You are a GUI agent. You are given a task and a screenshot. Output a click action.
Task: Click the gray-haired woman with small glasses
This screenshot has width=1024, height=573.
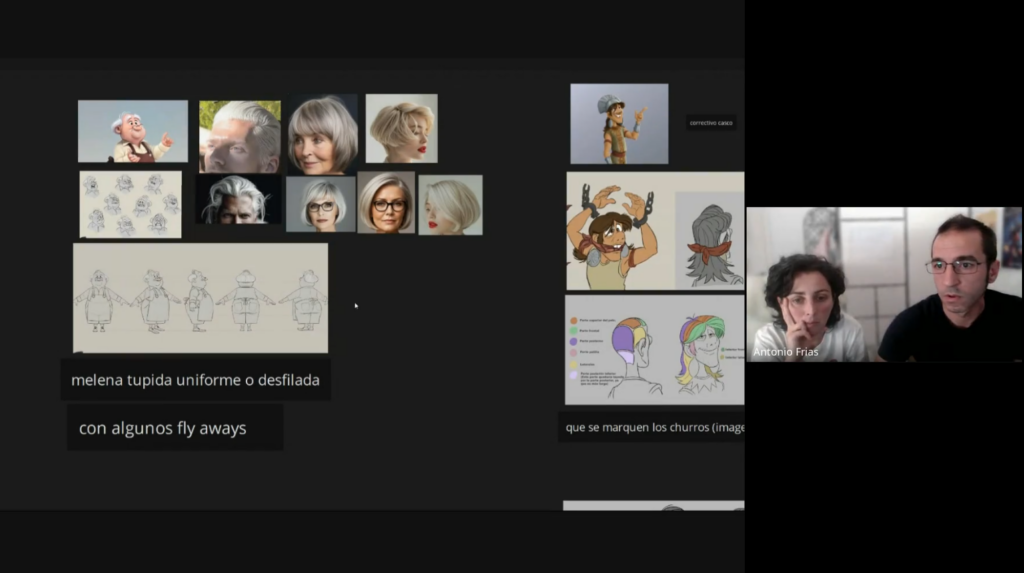321,204
